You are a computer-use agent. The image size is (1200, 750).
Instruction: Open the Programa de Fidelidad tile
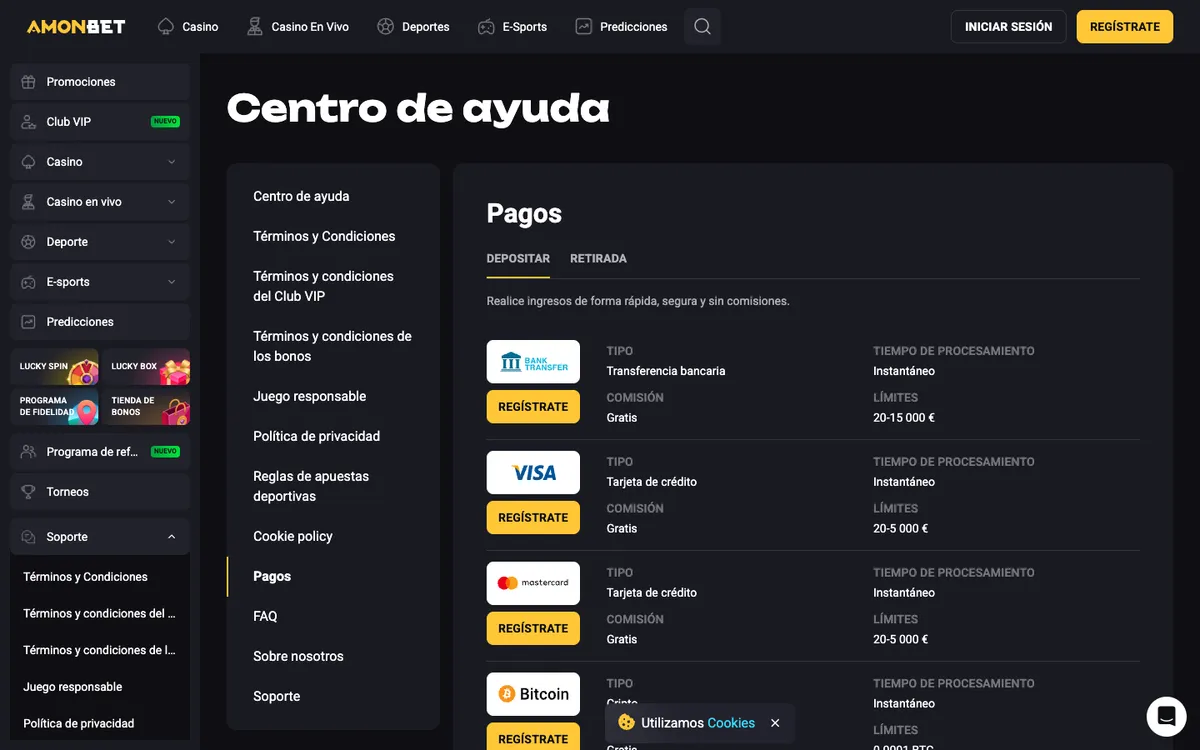click(55, 407)
